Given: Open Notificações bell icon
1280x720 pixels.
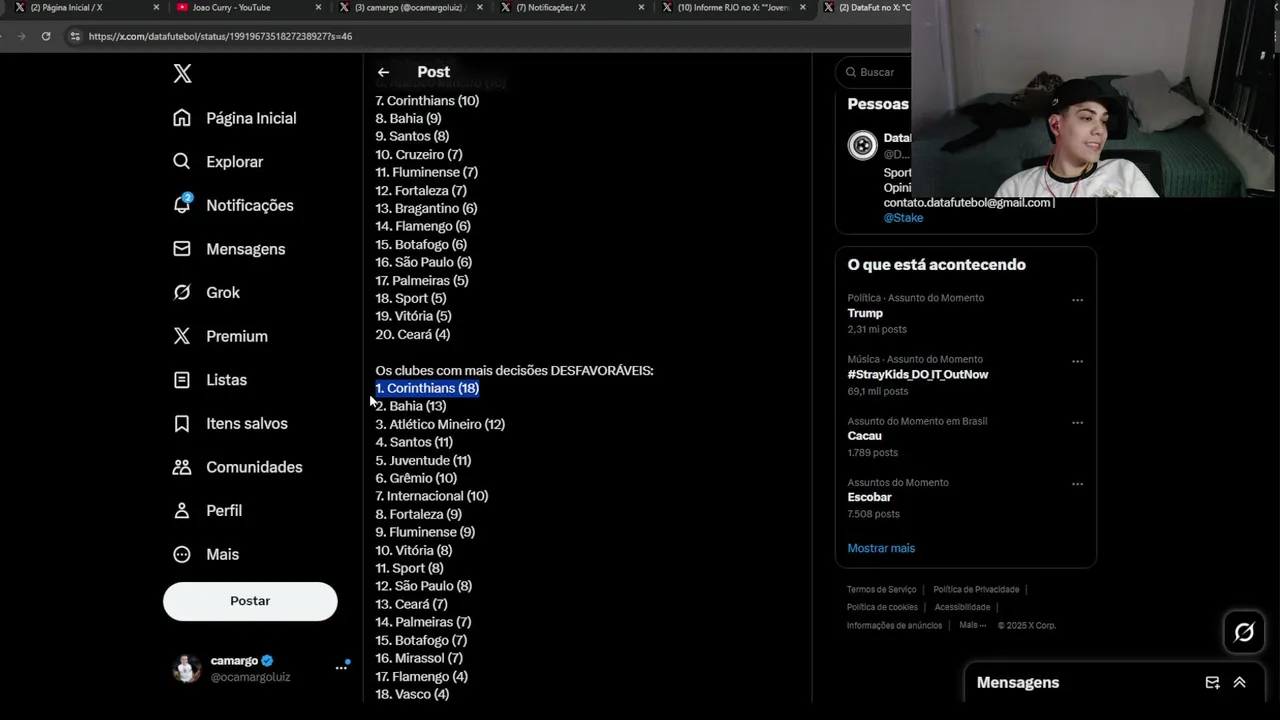Looking at the screenshot, I should coord(182,204).
